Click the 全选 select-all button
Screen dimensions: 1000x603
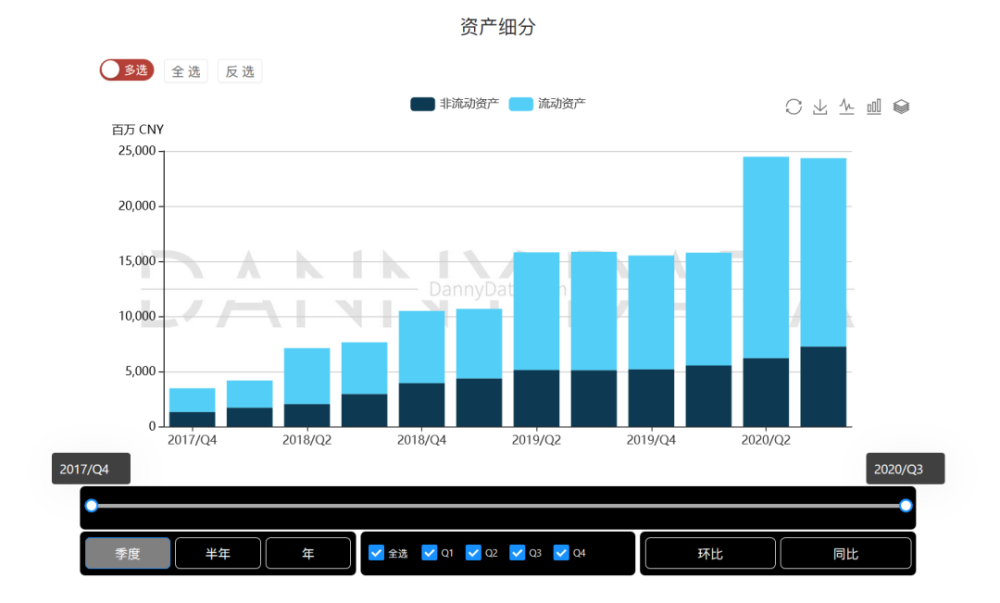point(185,71)
